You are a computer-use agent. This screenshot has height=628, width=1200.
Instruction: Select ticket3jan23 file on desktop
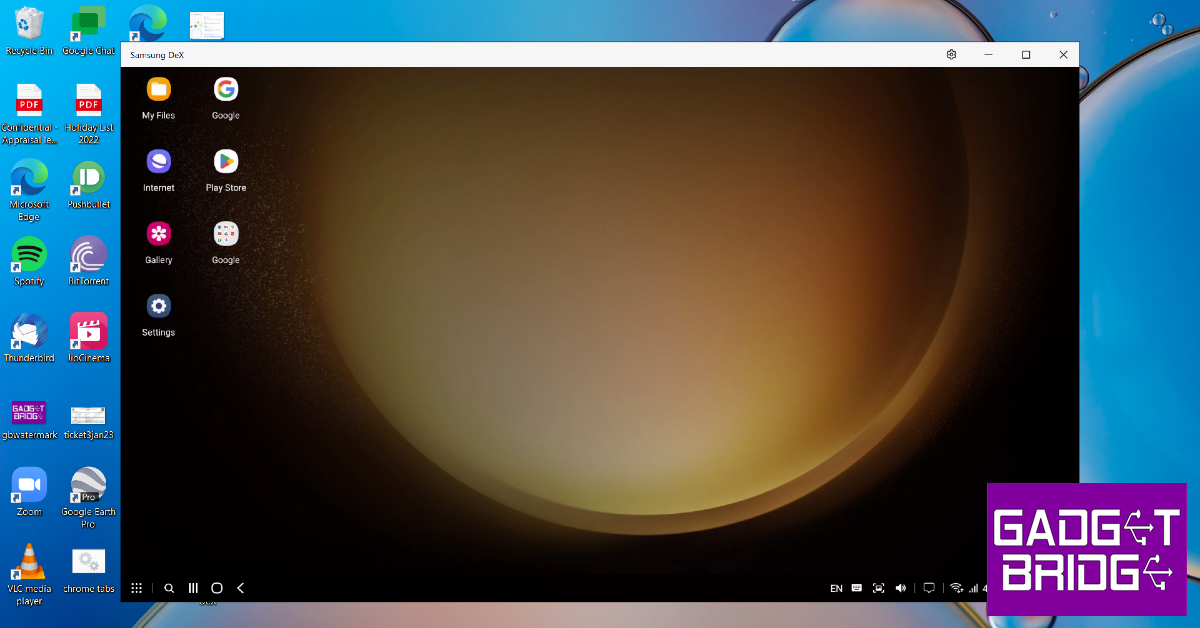(x=88, y=420)
